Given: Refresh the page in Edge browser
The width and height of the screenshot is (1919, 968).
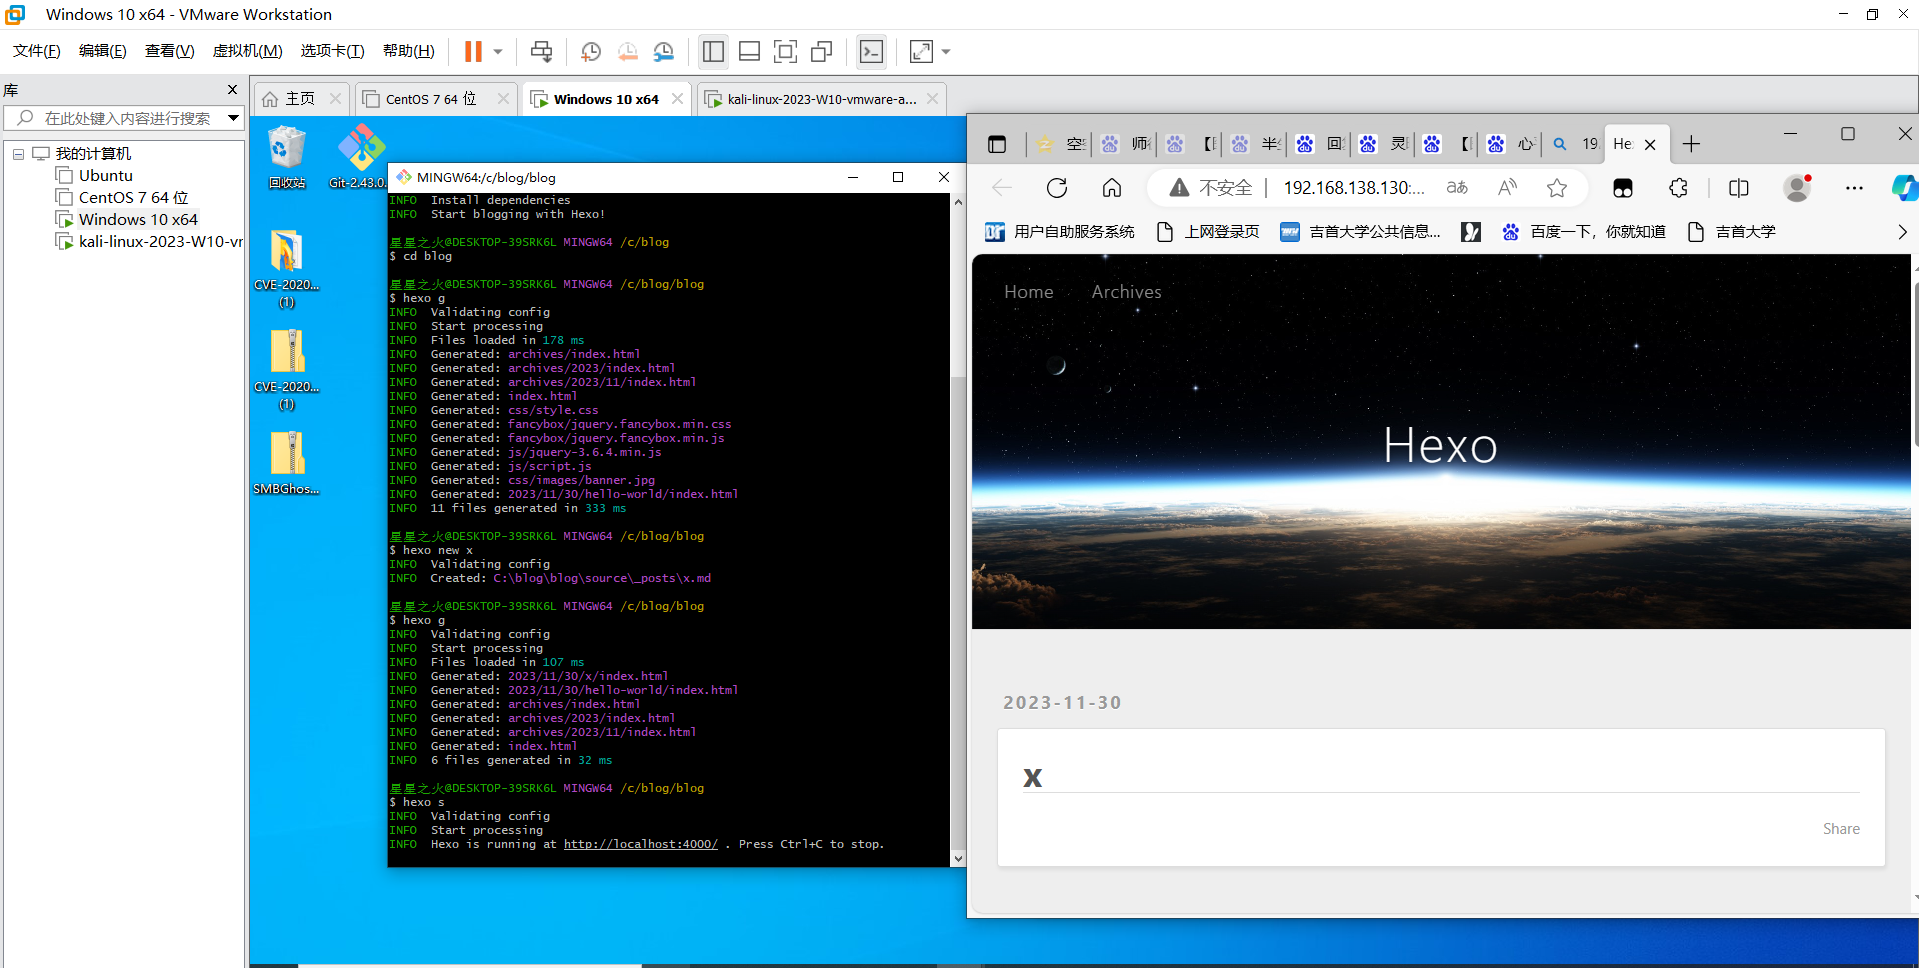Looking at the screenshot, I should click(1057, 188).
